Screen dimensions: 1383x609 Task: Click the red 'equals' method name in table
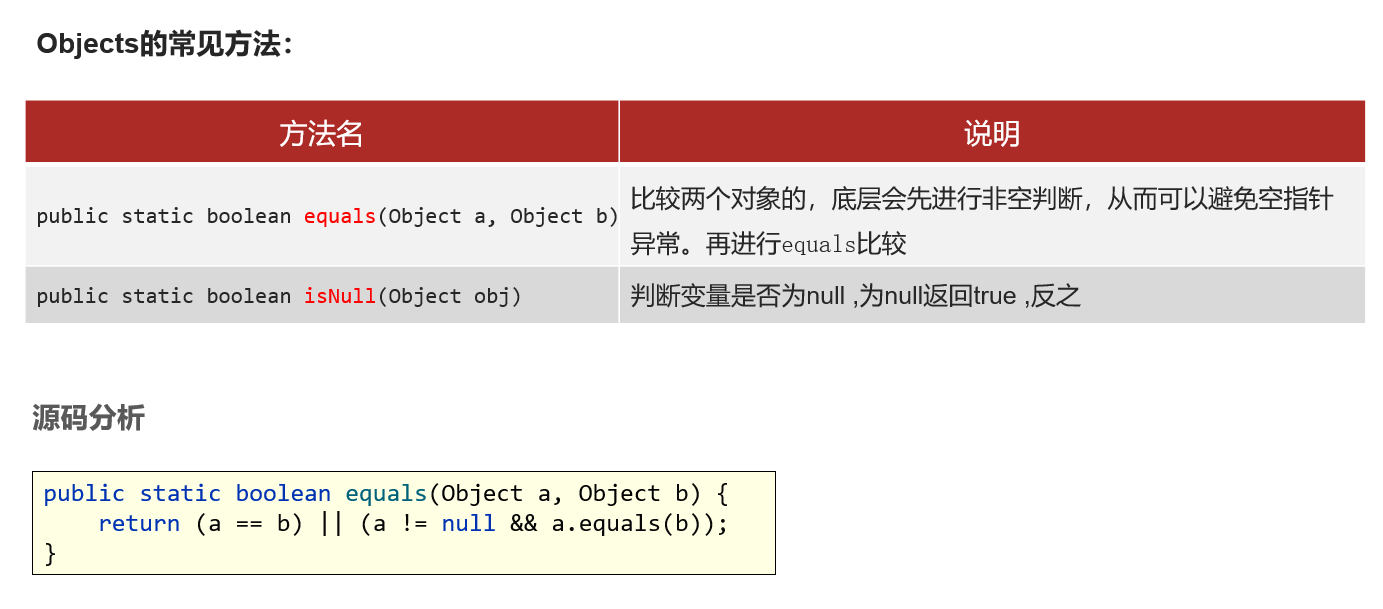[340, 216]
